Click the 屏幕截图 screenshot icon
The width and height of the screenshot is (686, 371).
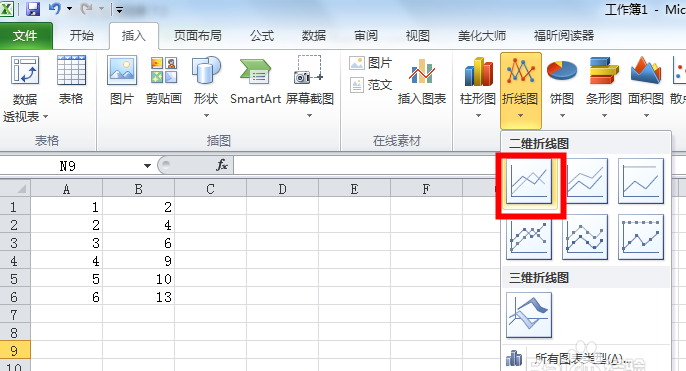point(309,70)
